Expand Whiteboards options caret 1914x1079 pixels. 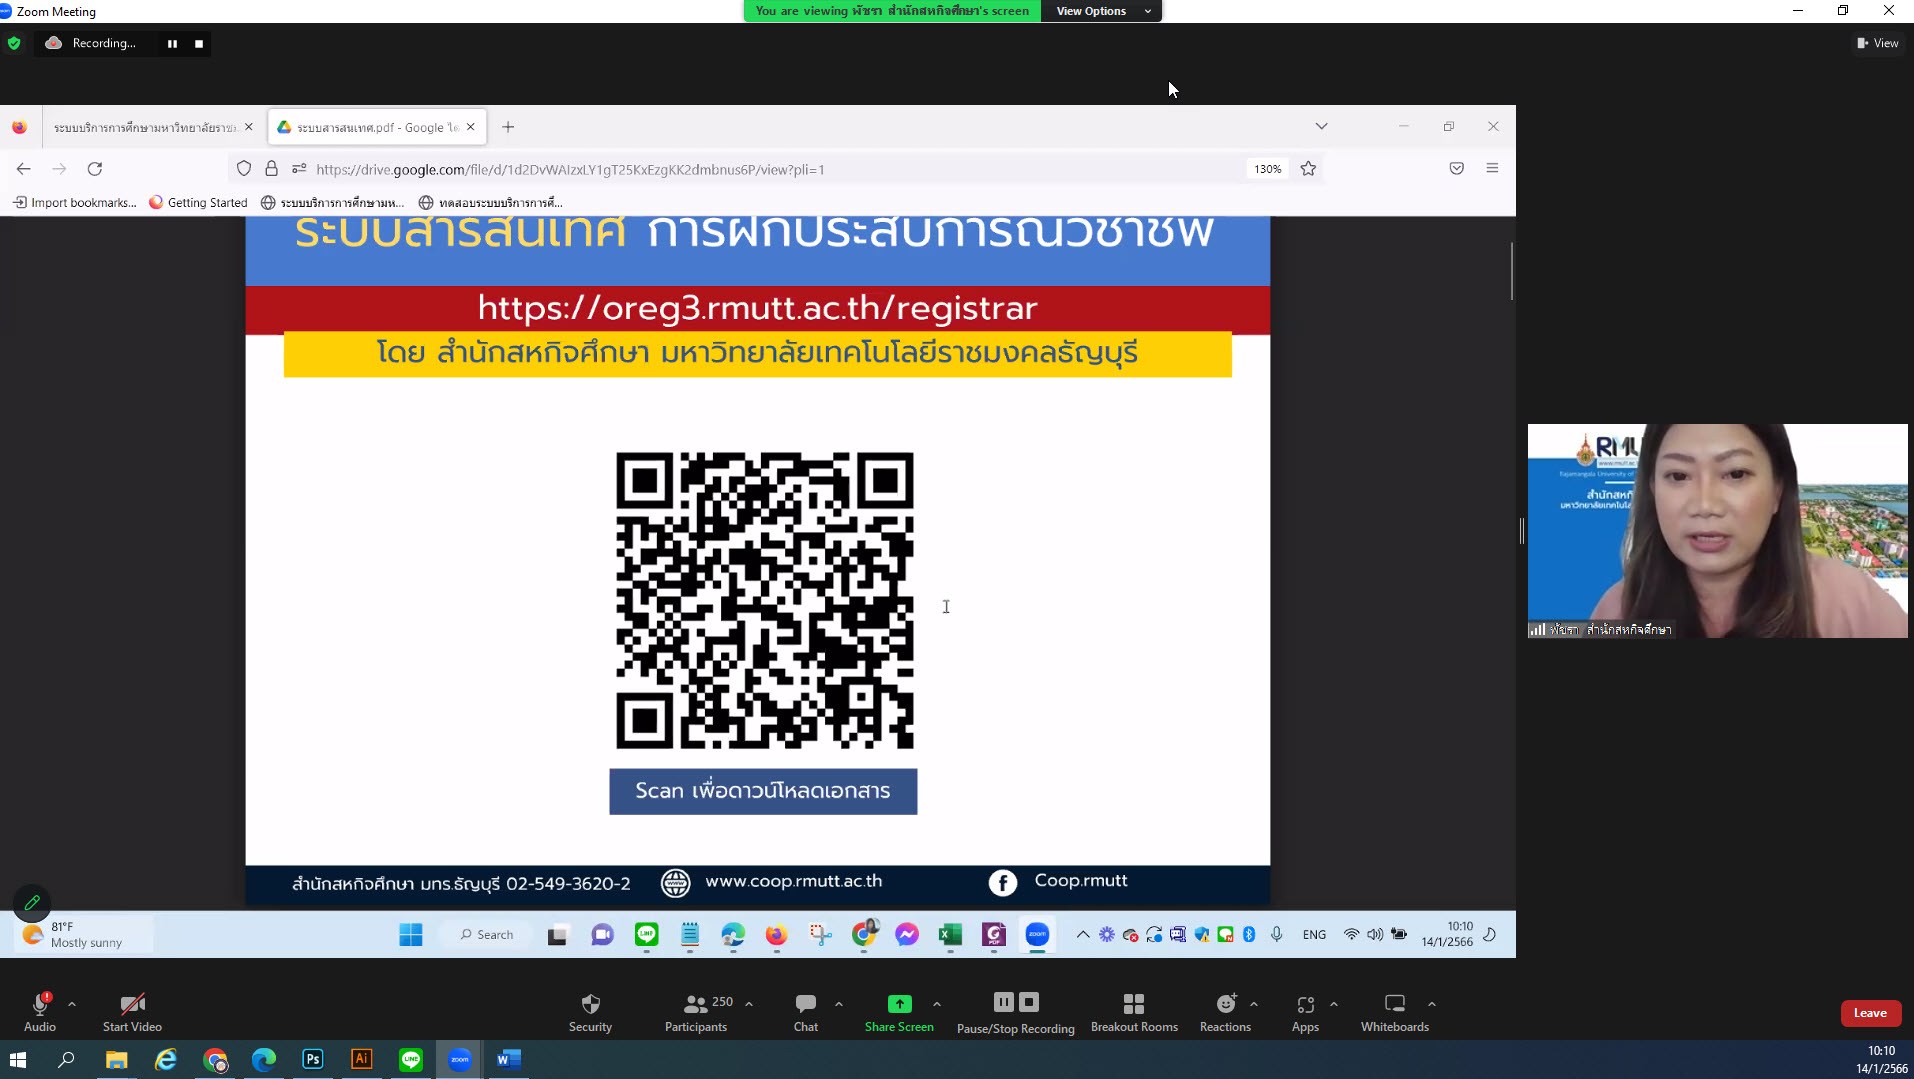coord(1432,1004)
